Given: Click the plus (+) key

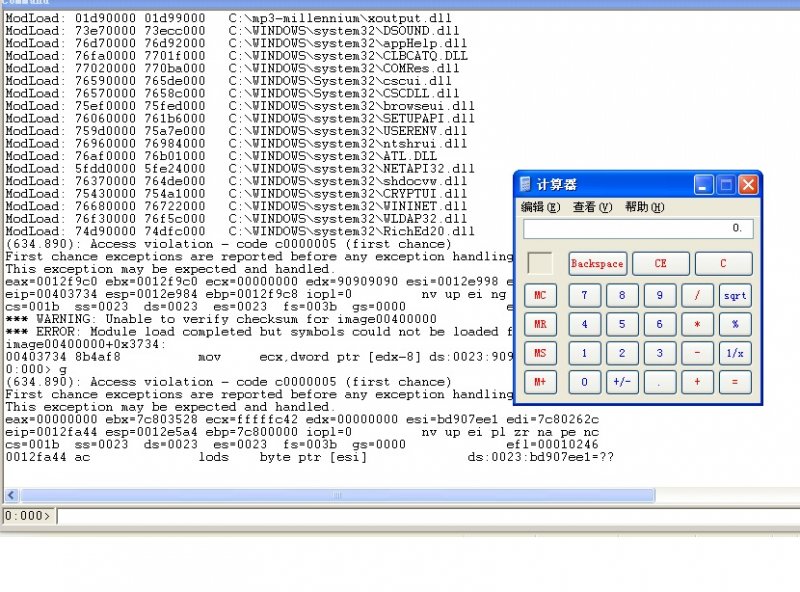Looking at the screenshot, I should (697, 382).
